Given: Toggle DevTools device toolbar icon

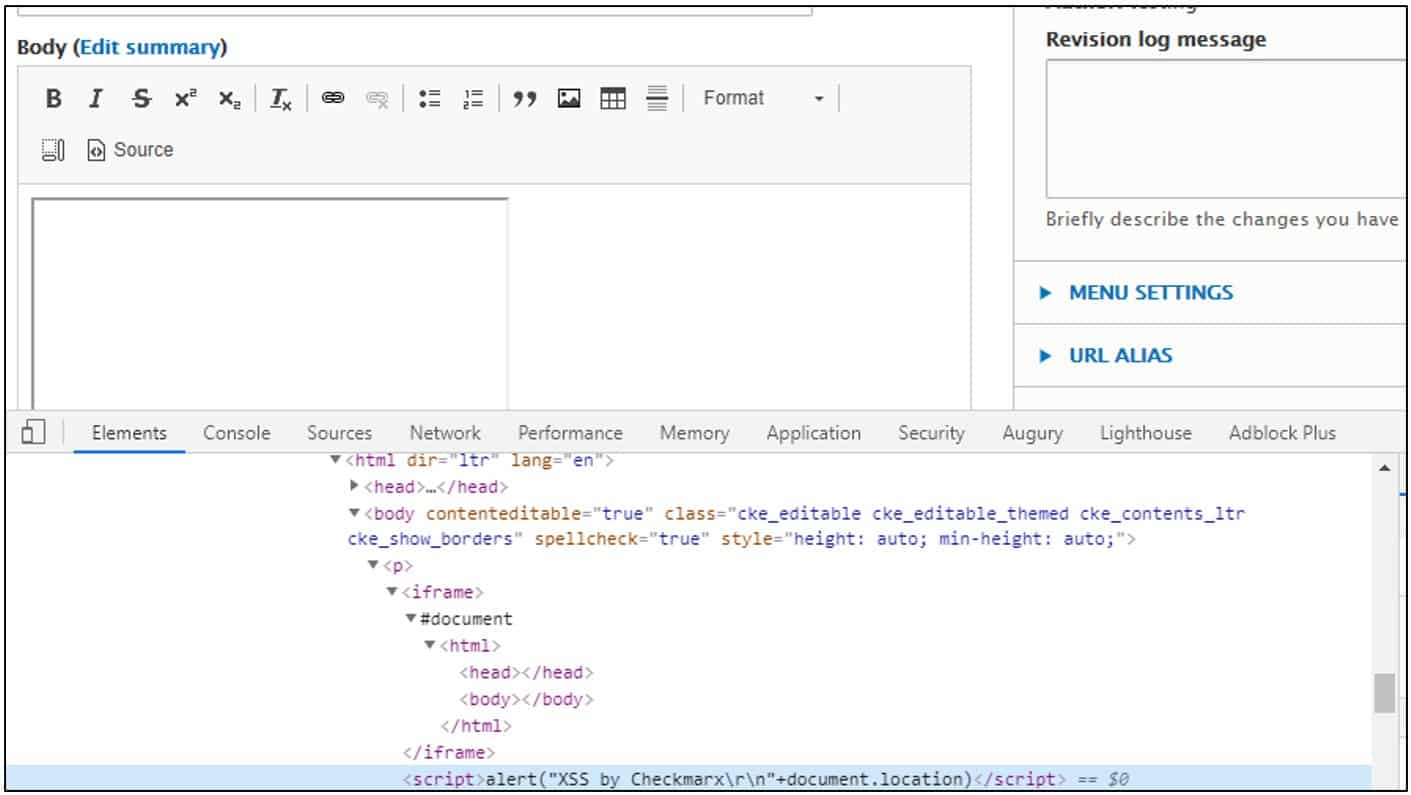Looking at the screenshot, I should pyautogui.click(x=33, y=432).
